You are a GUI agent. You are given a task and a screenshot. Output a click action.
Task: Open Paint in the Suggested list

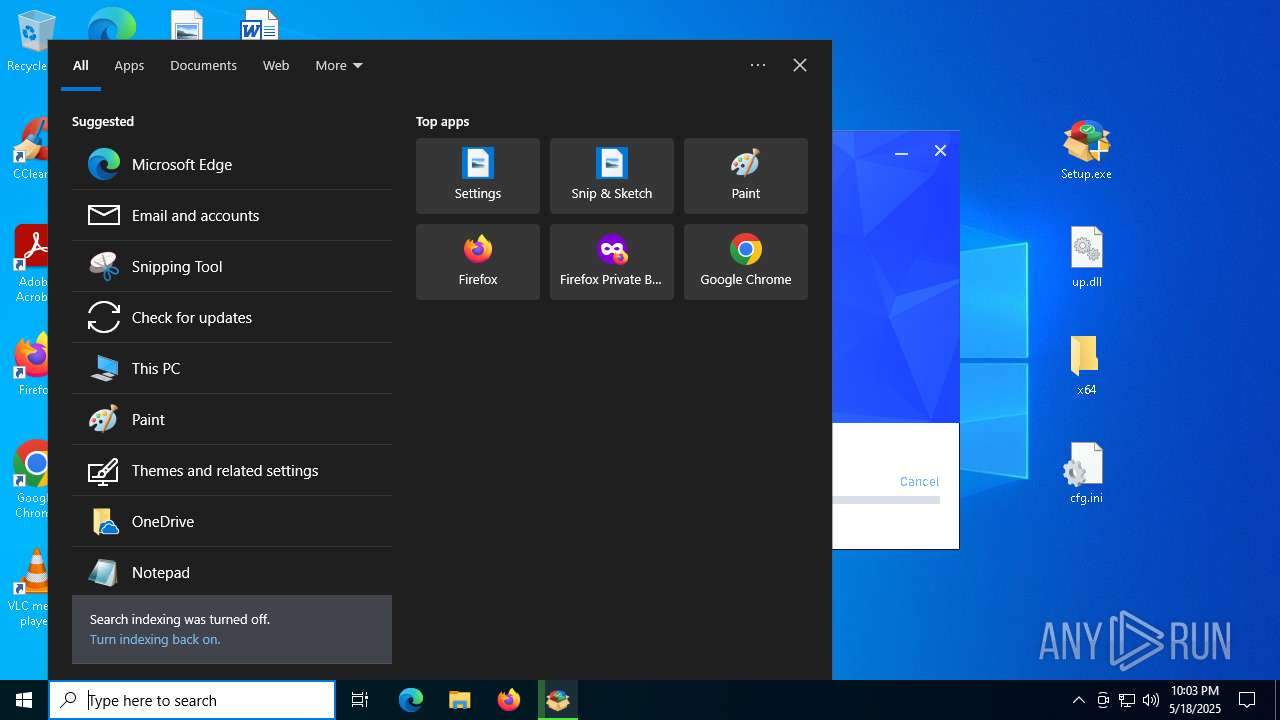tap(232, 419)
